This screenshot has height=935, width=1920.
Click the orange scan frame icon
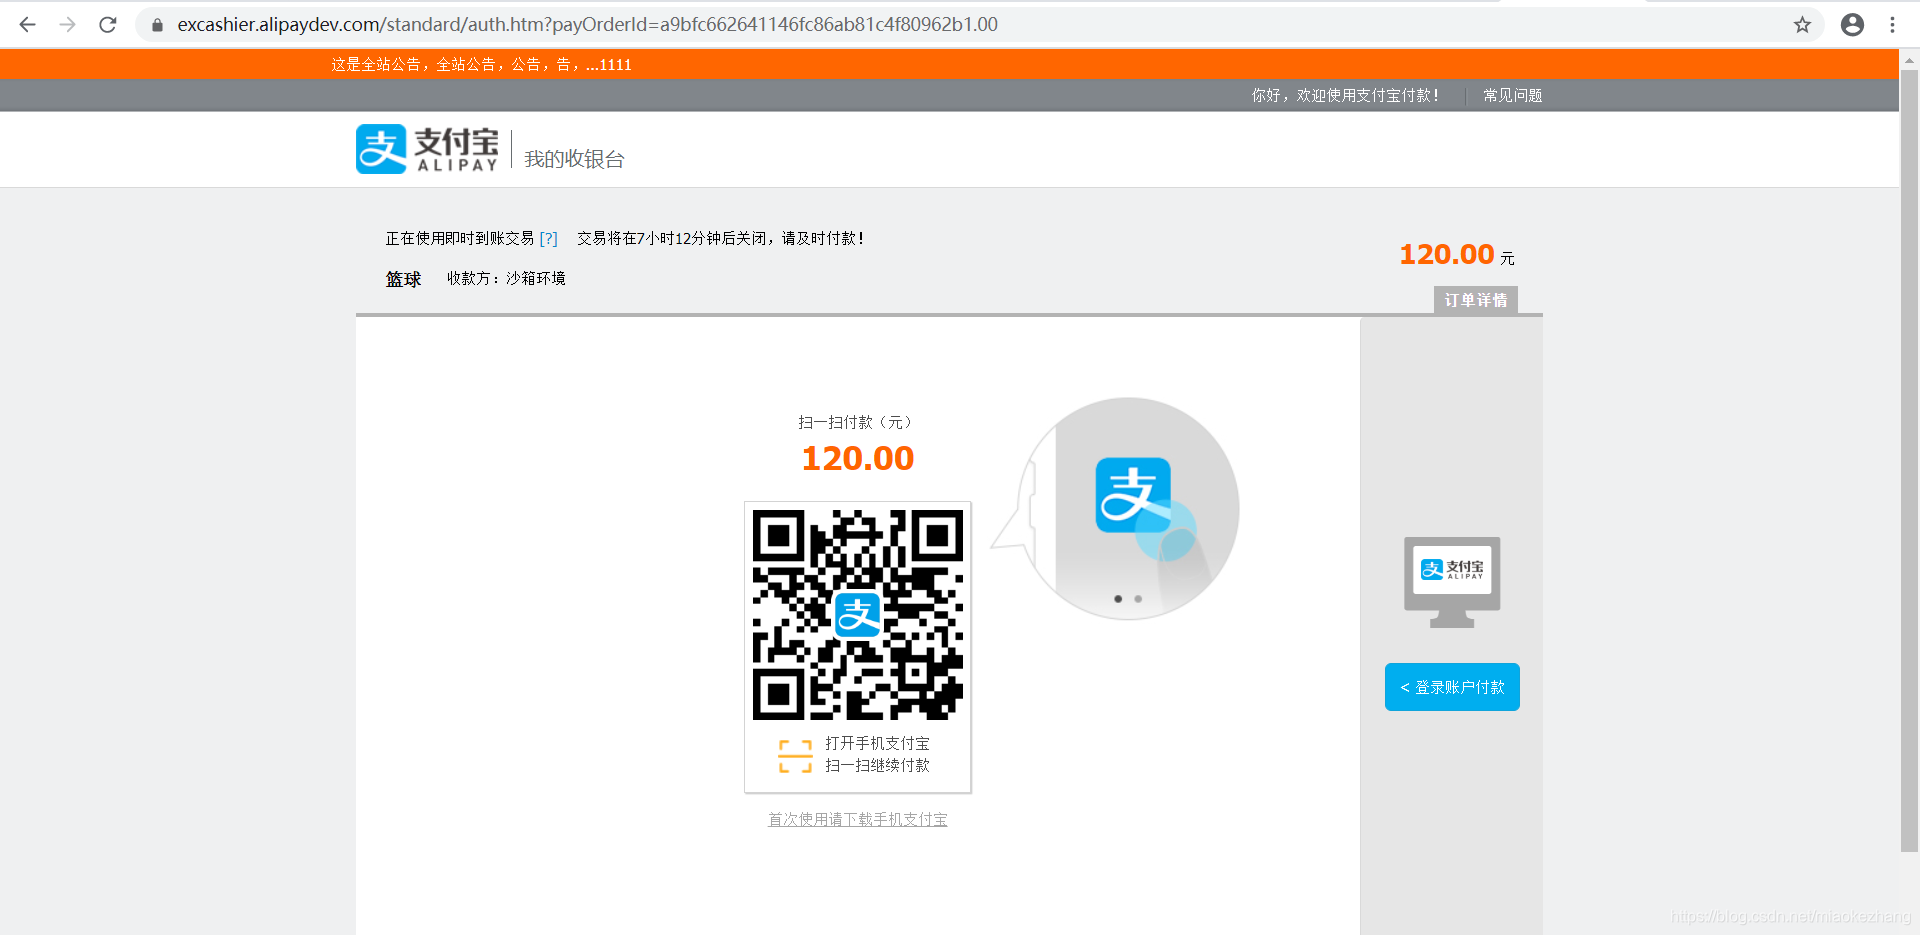pos(795,756)
